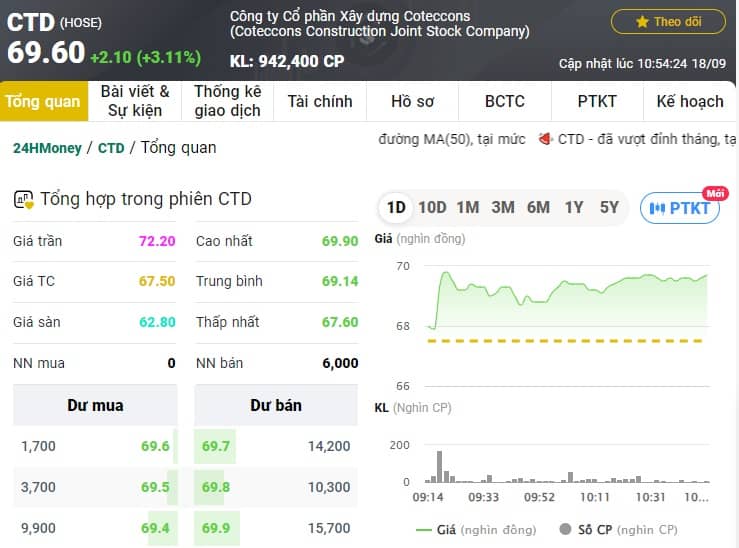Click the ask volume 15,700
Viewport: 739px width, 548px height.
point(329,528)
